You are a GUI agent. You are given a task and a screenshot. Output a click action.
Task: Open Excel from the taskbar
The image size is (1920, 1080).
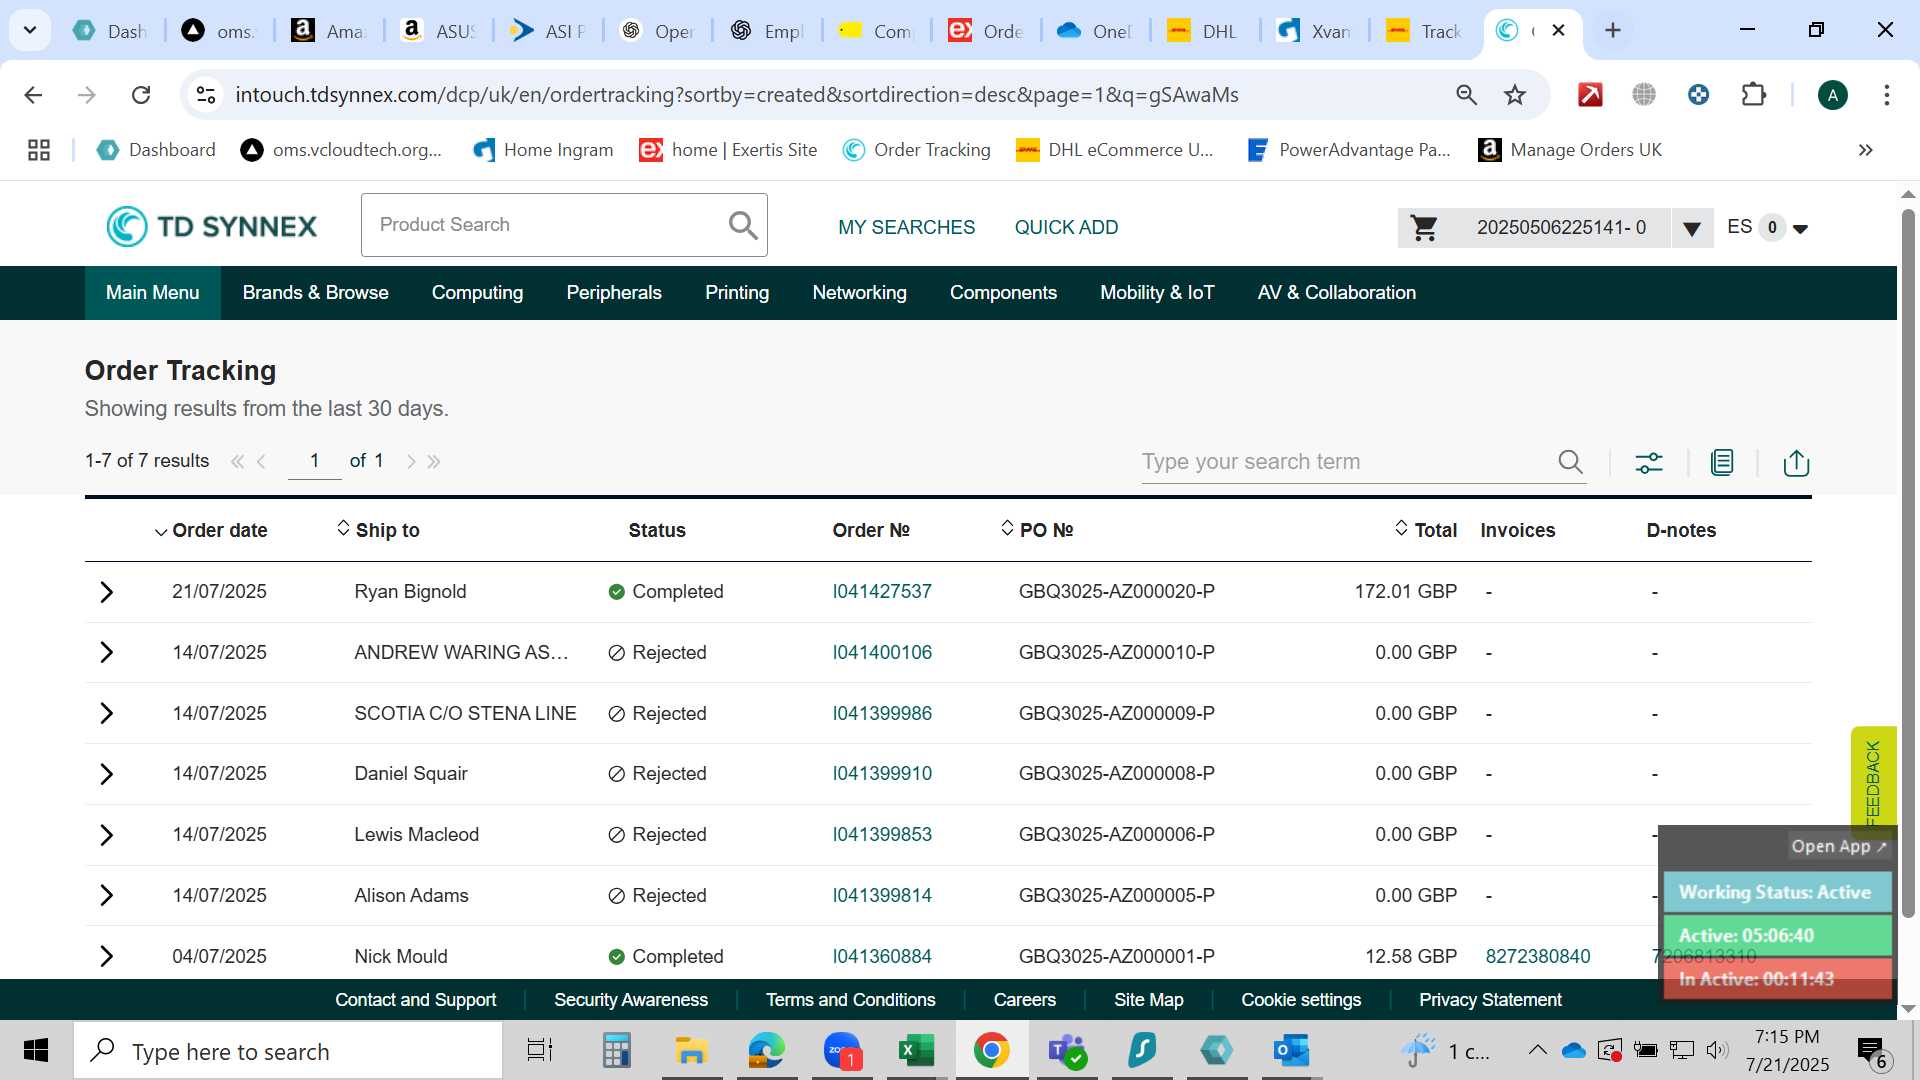point(916,1051)
